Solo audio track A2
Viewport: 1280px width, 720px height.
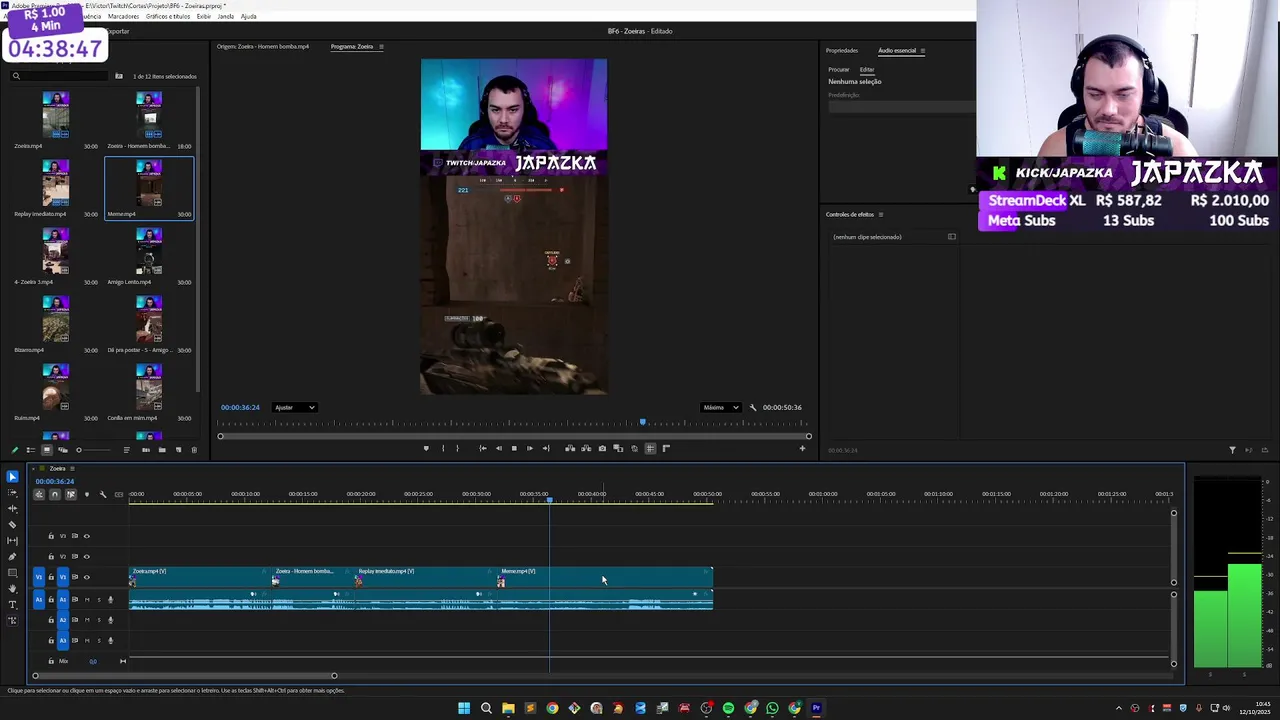[x=98, y=620]
